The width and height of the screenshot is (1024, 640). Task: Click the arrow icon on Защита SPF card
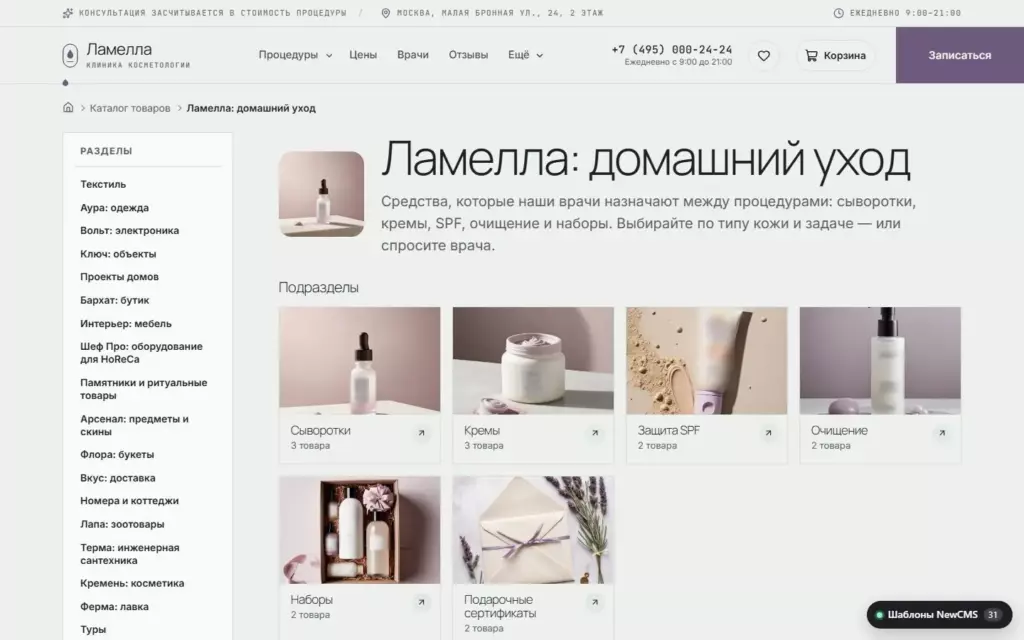[769, 432]
